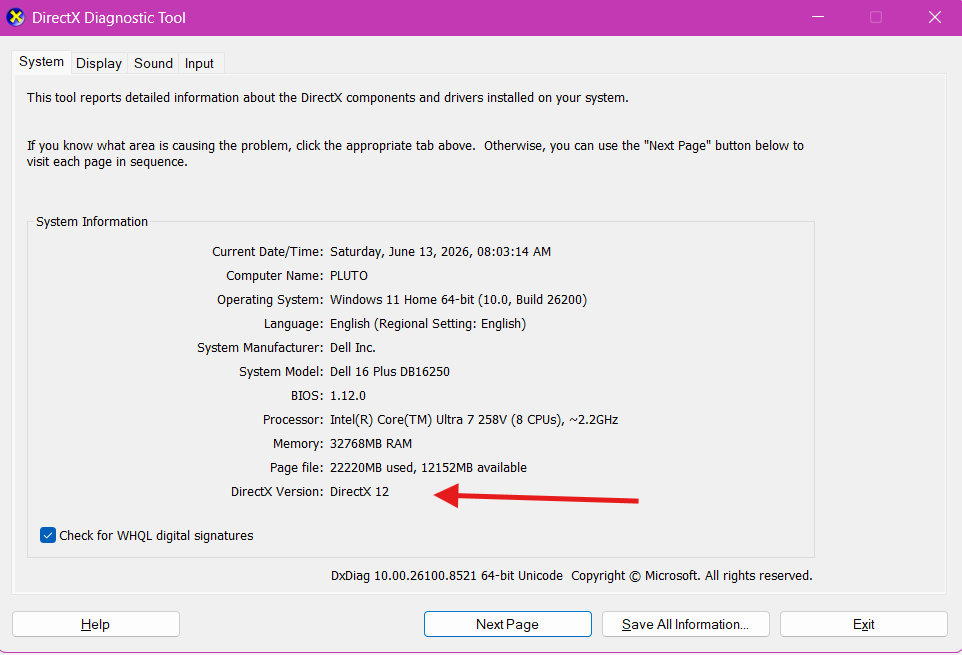Click the Memory label

(298, 443)
